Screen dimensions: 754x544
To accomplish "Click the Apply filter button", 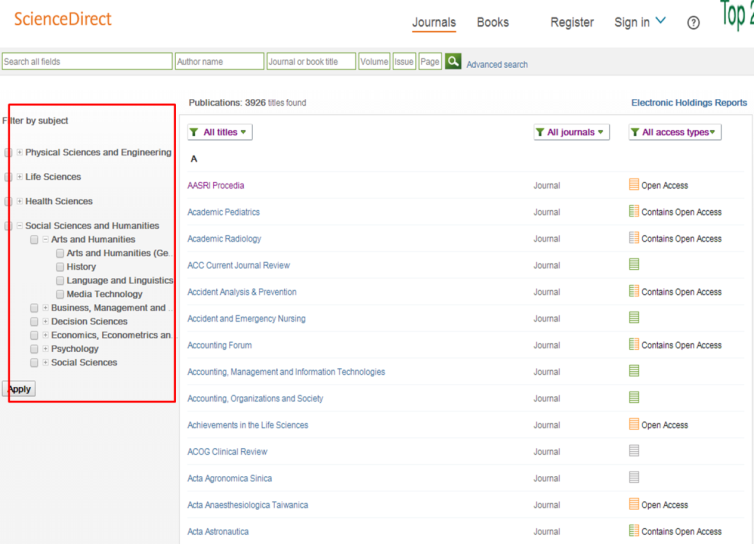I will coord(19,389).
